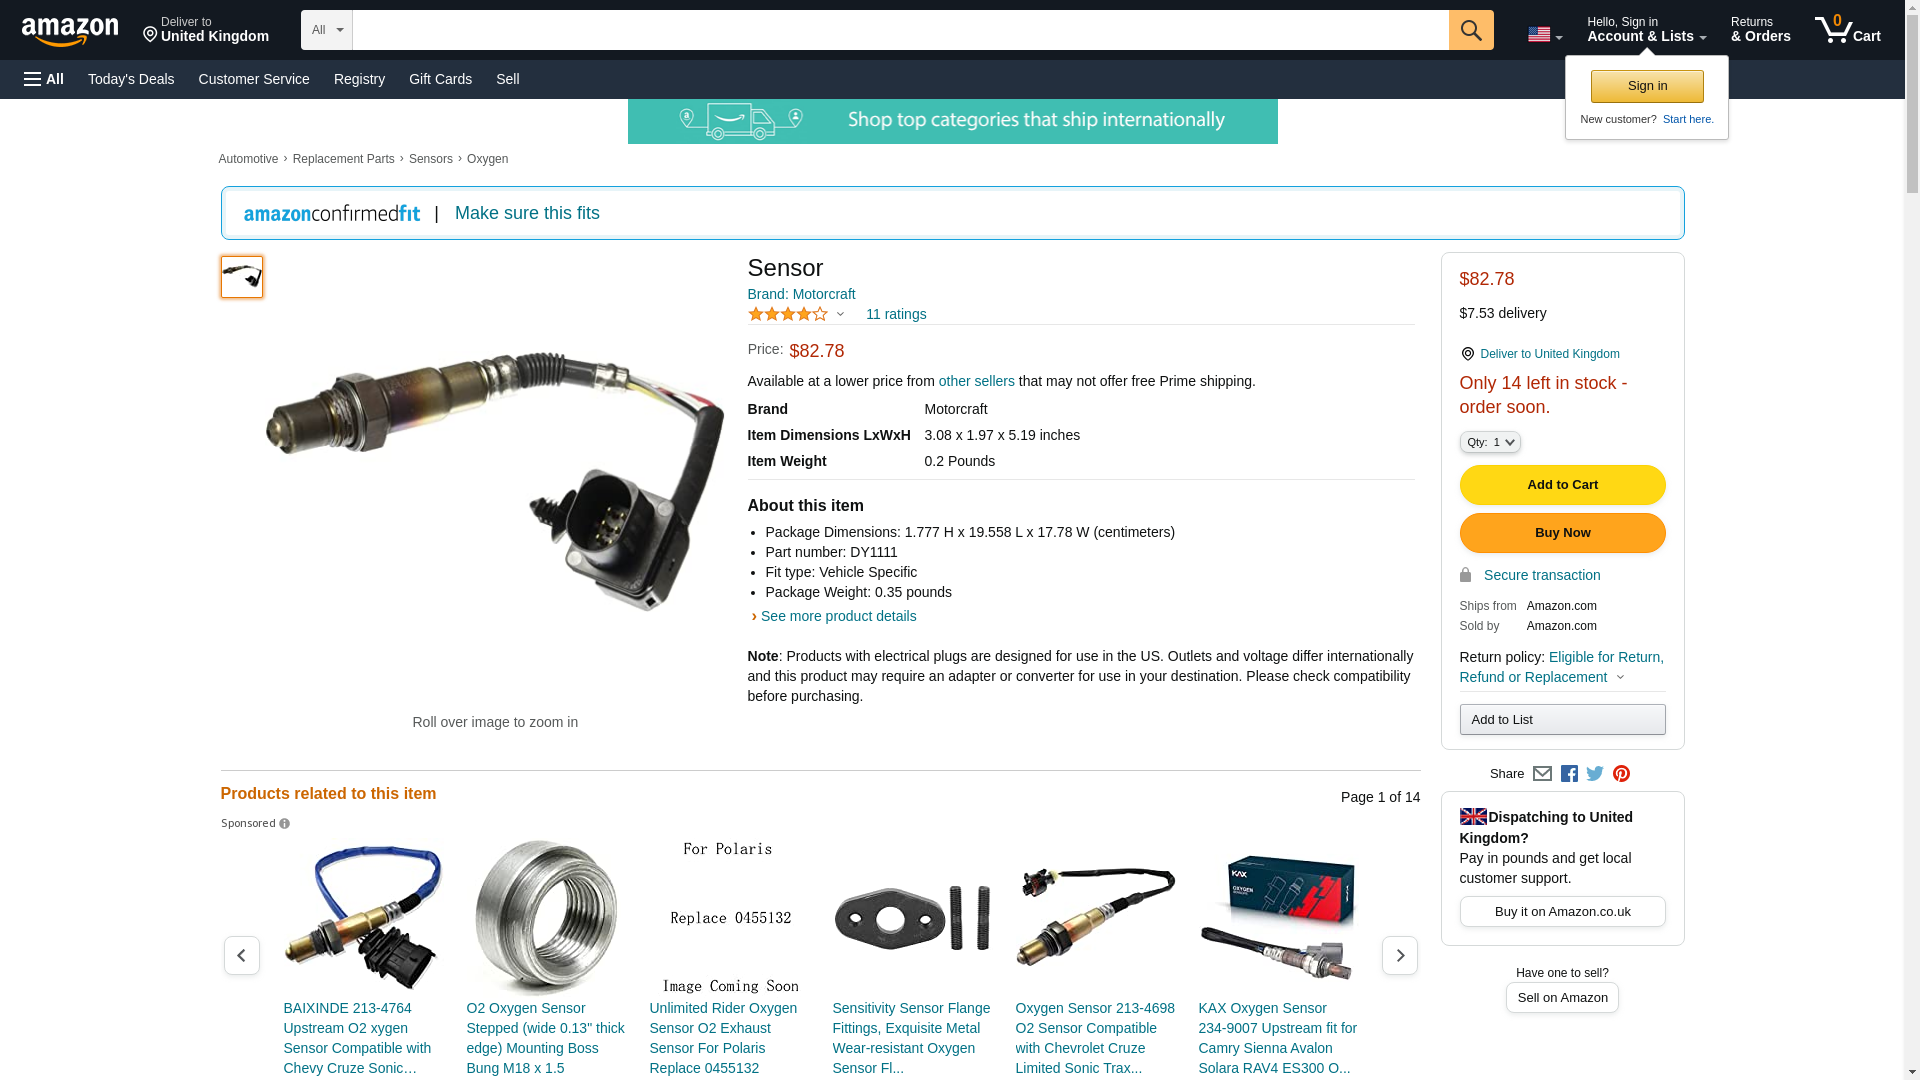This screenshot has width=1920, height=1080.
Task: Share product via email envelope icon
Action: tap(1542, 773)
